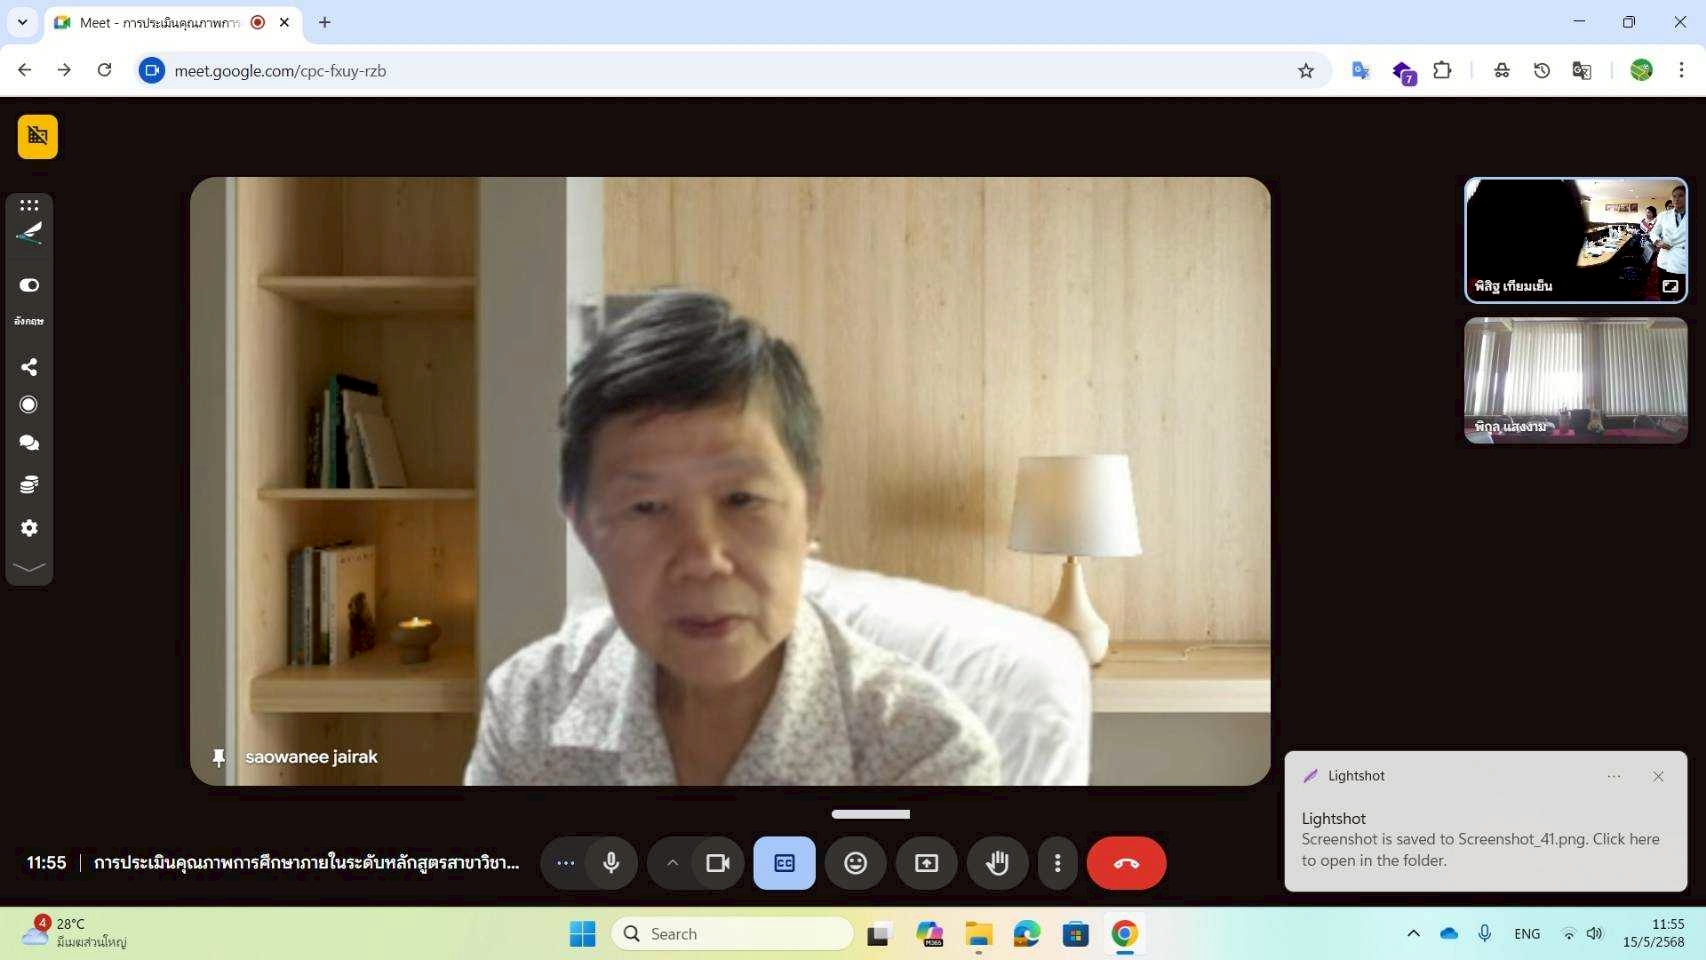The width and height of the screenshot is (1706, 960).
Task: Expand the camera options up arrow
Action: [x=672, y=863]
